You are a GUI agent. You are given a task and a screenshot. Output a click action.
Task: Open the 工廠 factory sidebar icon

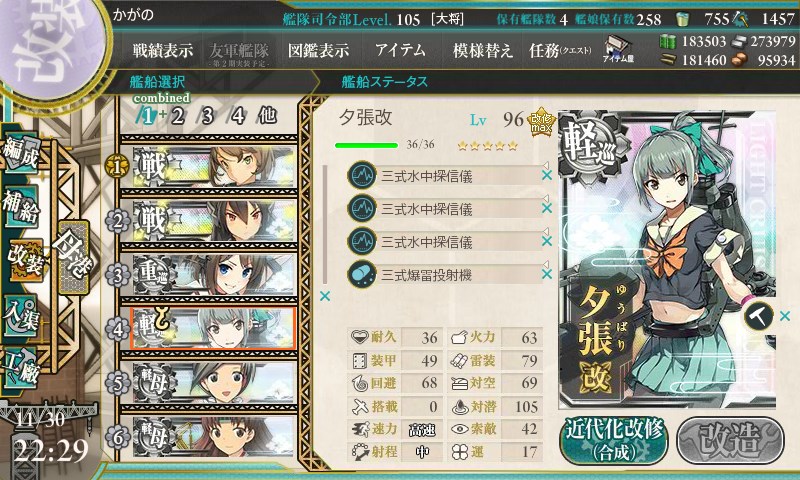pos(21,368)
